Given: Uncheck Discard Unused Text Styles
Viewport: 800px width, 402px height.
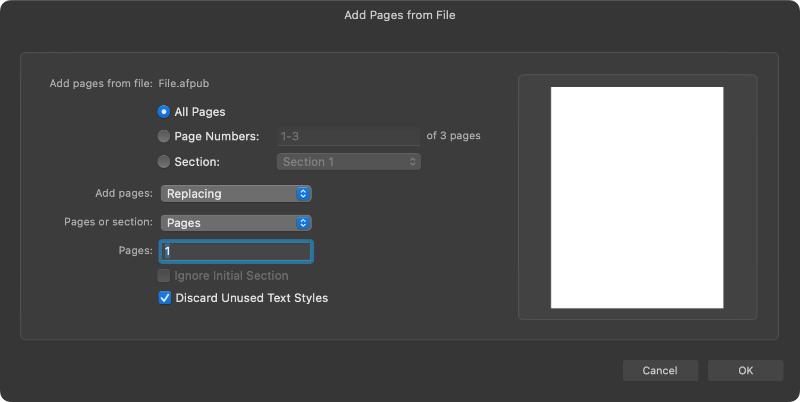Looking at the screenshot, I should 164,298.
